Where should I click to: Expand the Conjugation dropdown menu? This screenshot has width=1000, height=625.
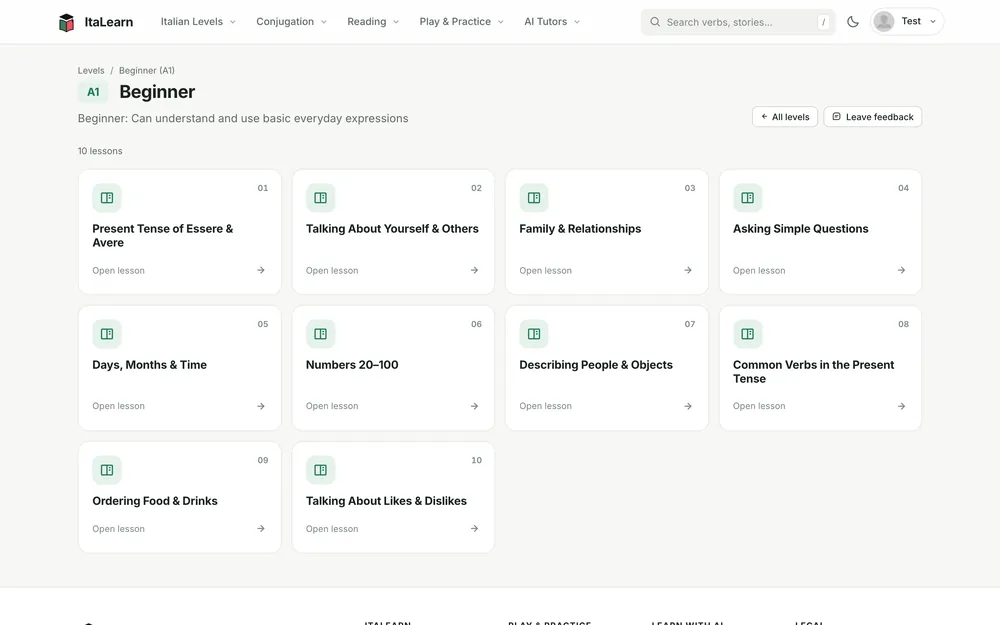[x=291, y=22]
